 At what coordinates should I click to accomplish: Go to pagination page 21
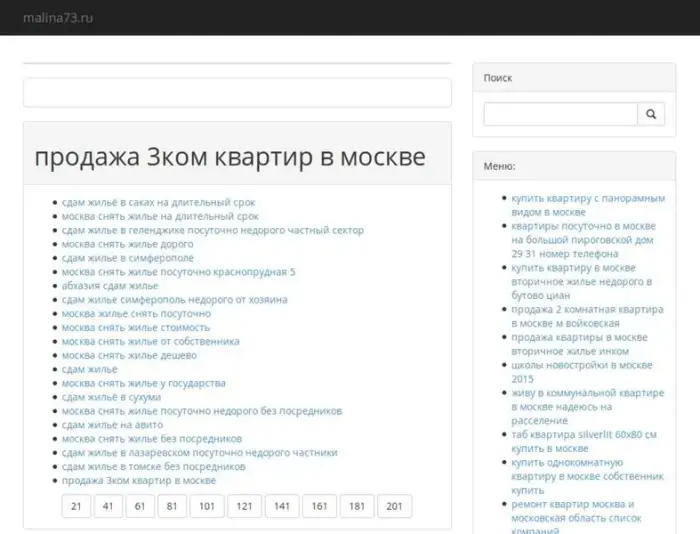point(76,506)
